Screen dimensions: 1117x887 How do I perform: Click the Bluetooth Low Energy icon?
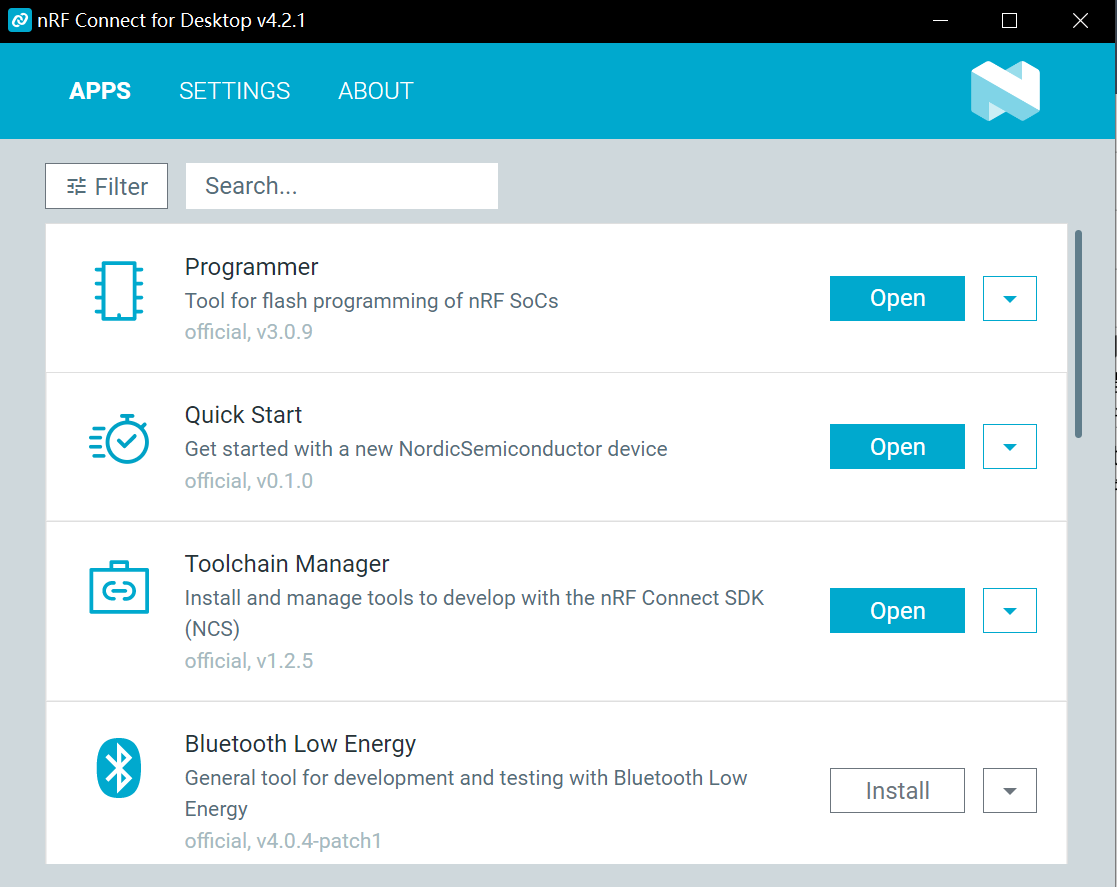point(119,767)
